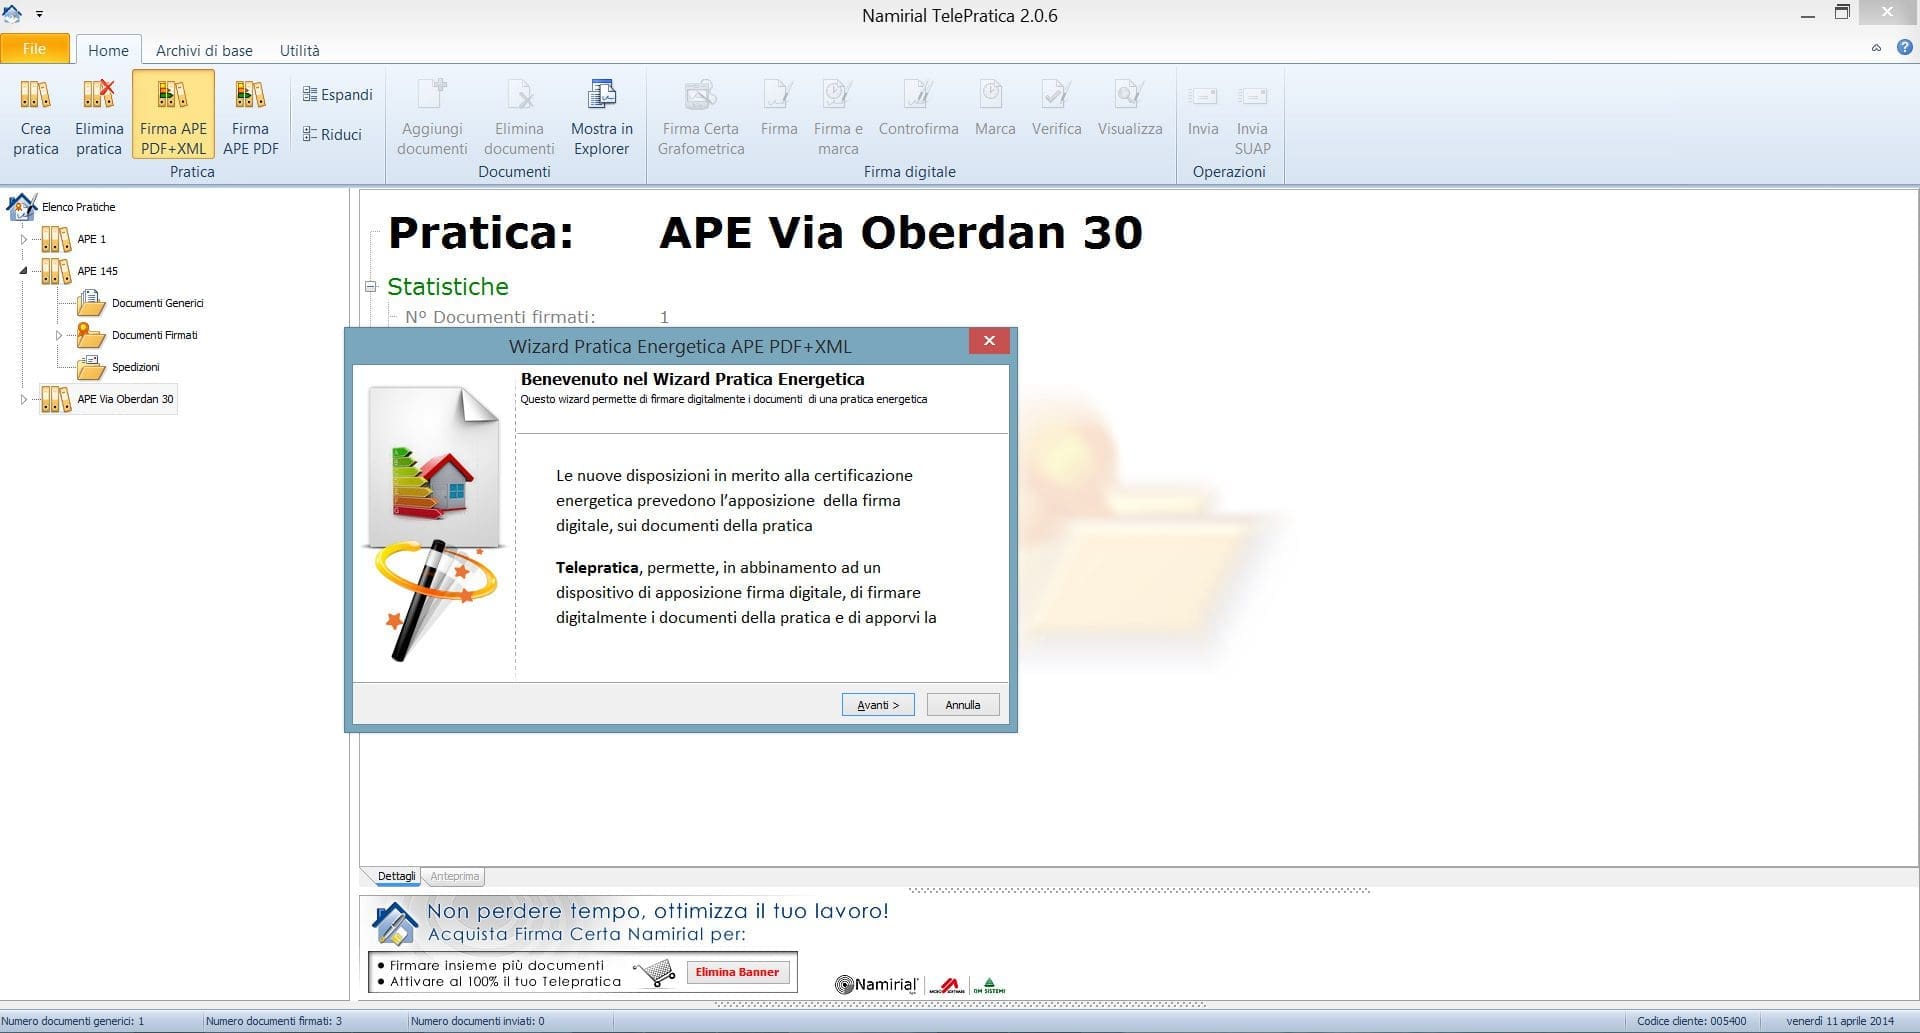Select the Spedizioni folder in tree

(135, 367)
